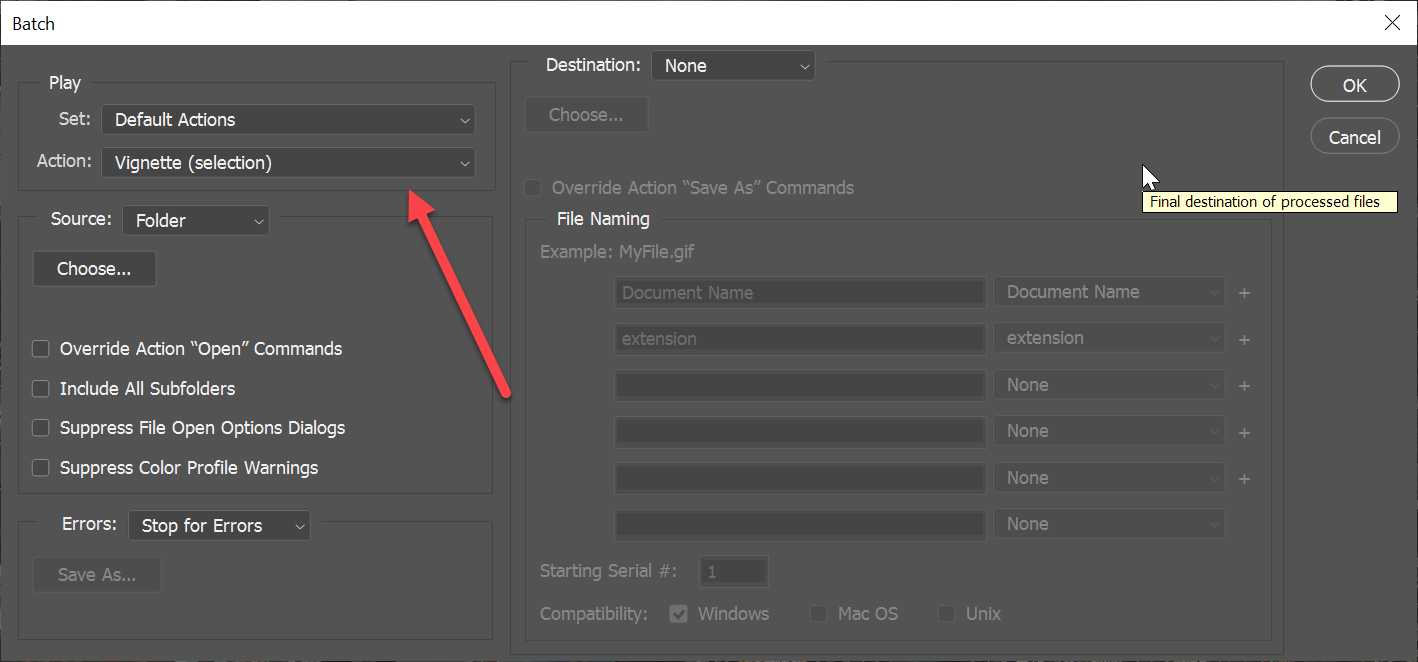Viewport: 1418px width, 662px height.
Task: Toggle the Windows compatibility checkbox
Action: pos(679,614)
